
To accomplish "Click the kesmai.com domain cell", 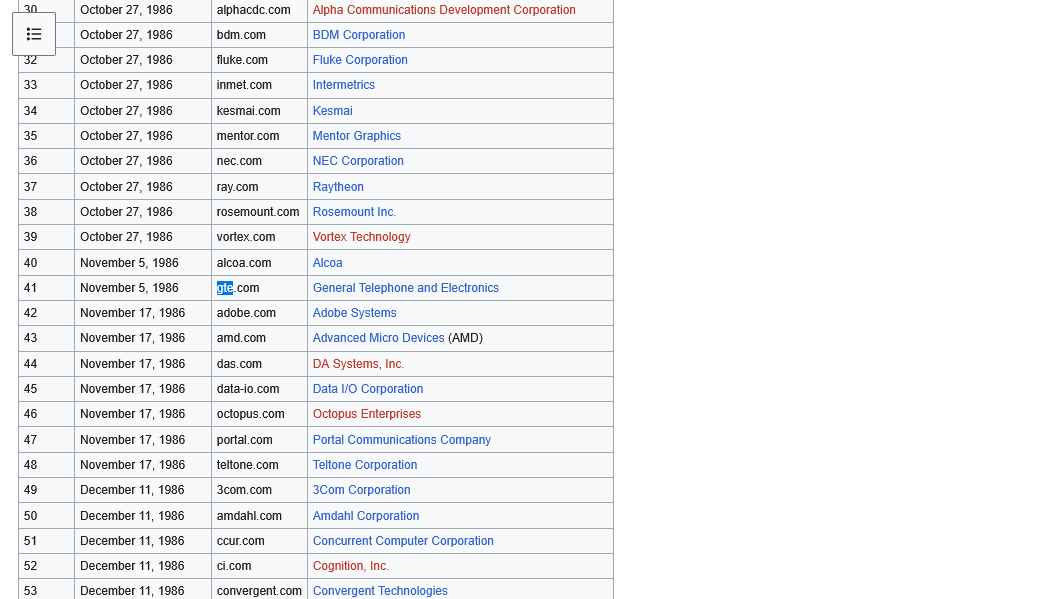I will pyautogui.click(x=259, y=111).
